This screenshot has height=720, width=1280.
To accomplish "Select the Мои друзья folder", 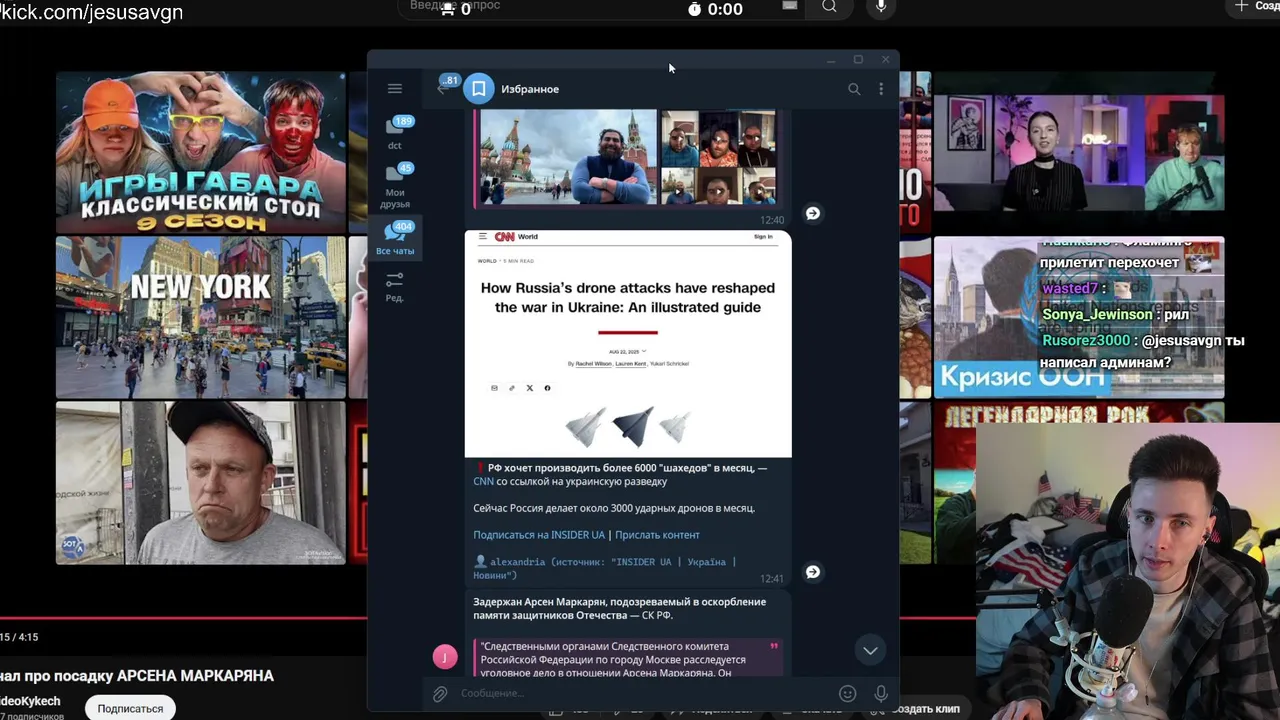I will point(396,186).
